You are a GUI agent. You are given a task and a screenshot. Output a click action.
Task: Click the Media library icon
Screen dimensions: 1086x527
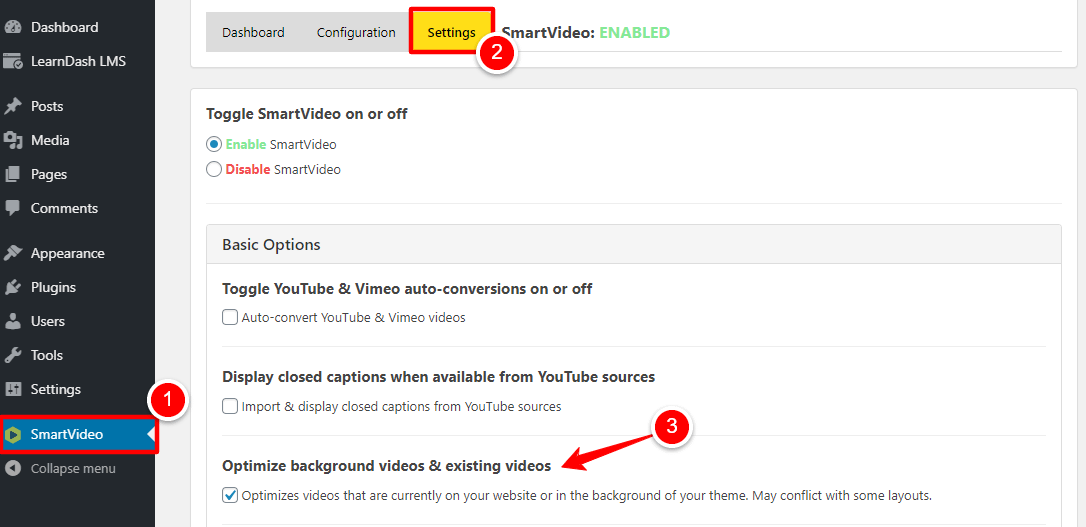pyautogui.click(x=12, y=141)
